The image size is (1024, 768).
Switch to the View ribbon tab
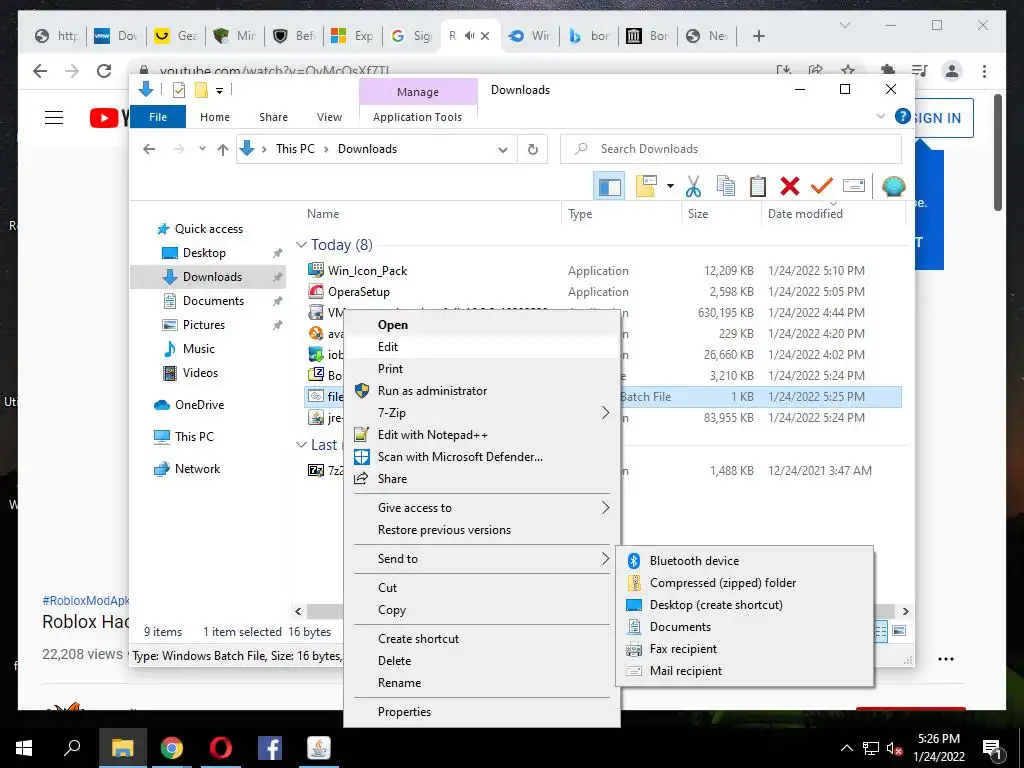[329, 117]
